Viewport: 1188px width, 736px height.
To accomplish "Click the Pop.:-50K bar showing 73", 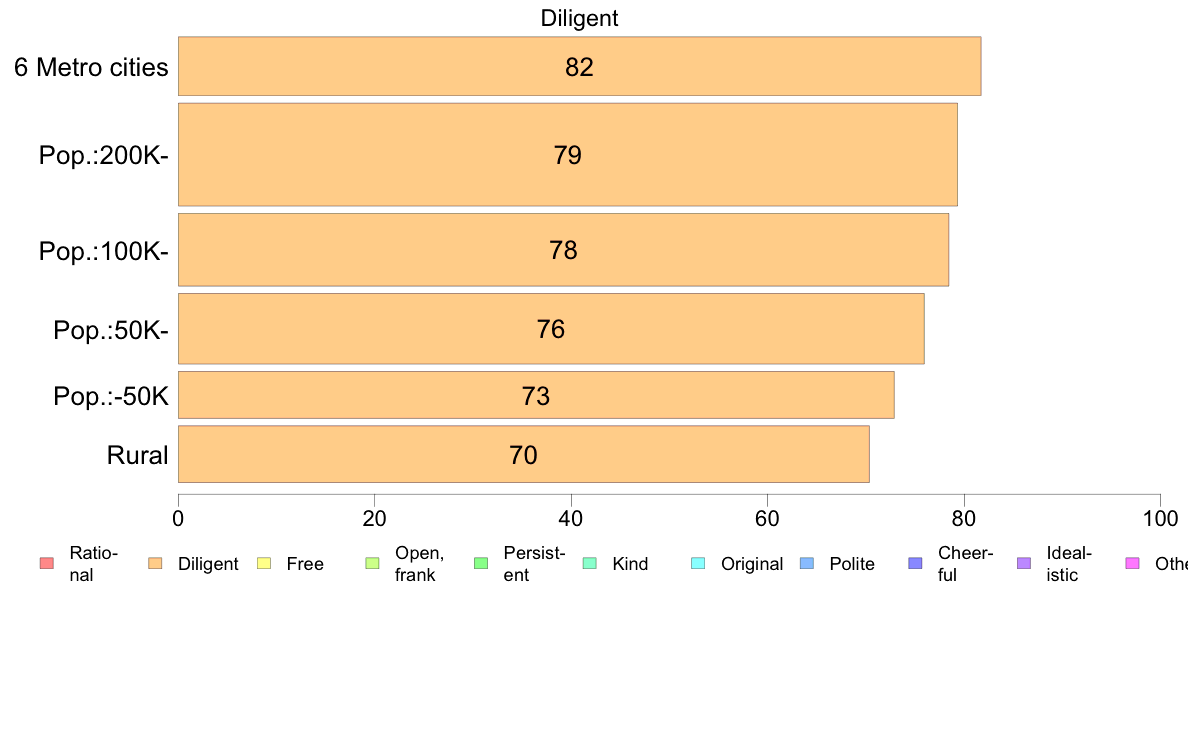I will (536, 395).
